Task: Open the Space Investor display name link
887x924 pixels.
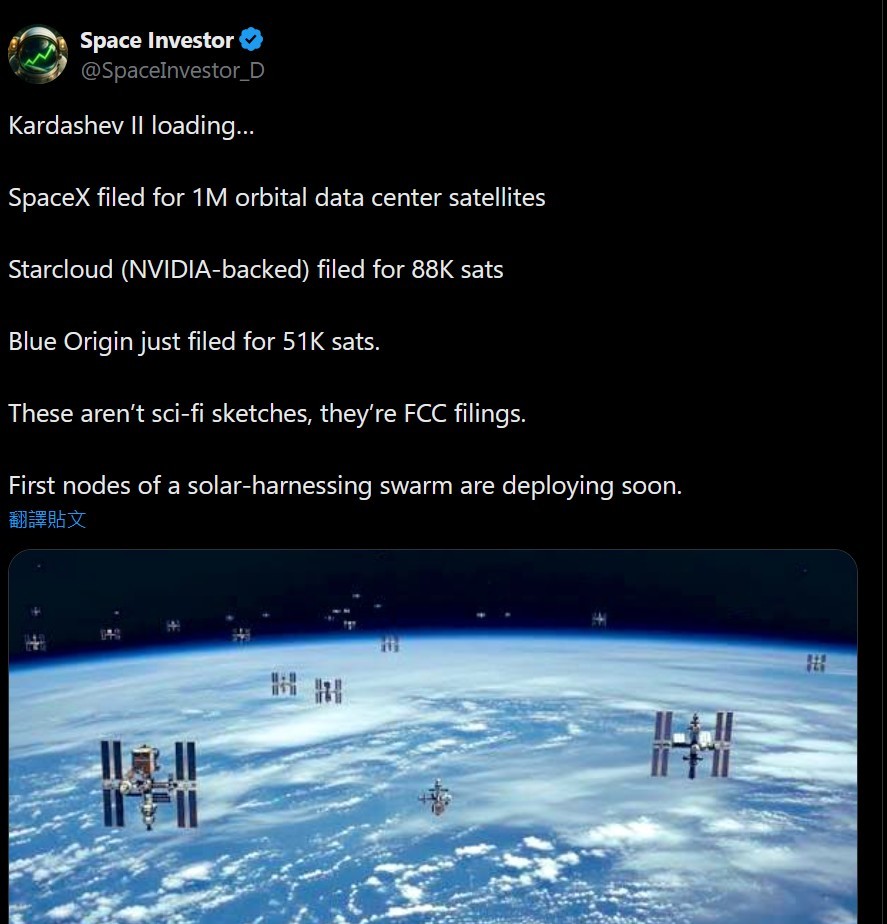Action: point(157,41)
